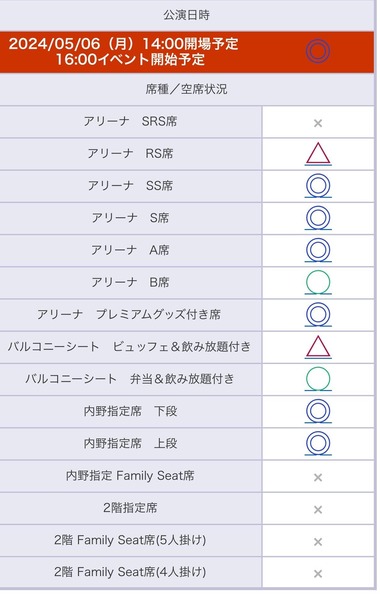Select double-circle availability for アリーナ SS席
The image size is (380, 595).
point(318,186)
